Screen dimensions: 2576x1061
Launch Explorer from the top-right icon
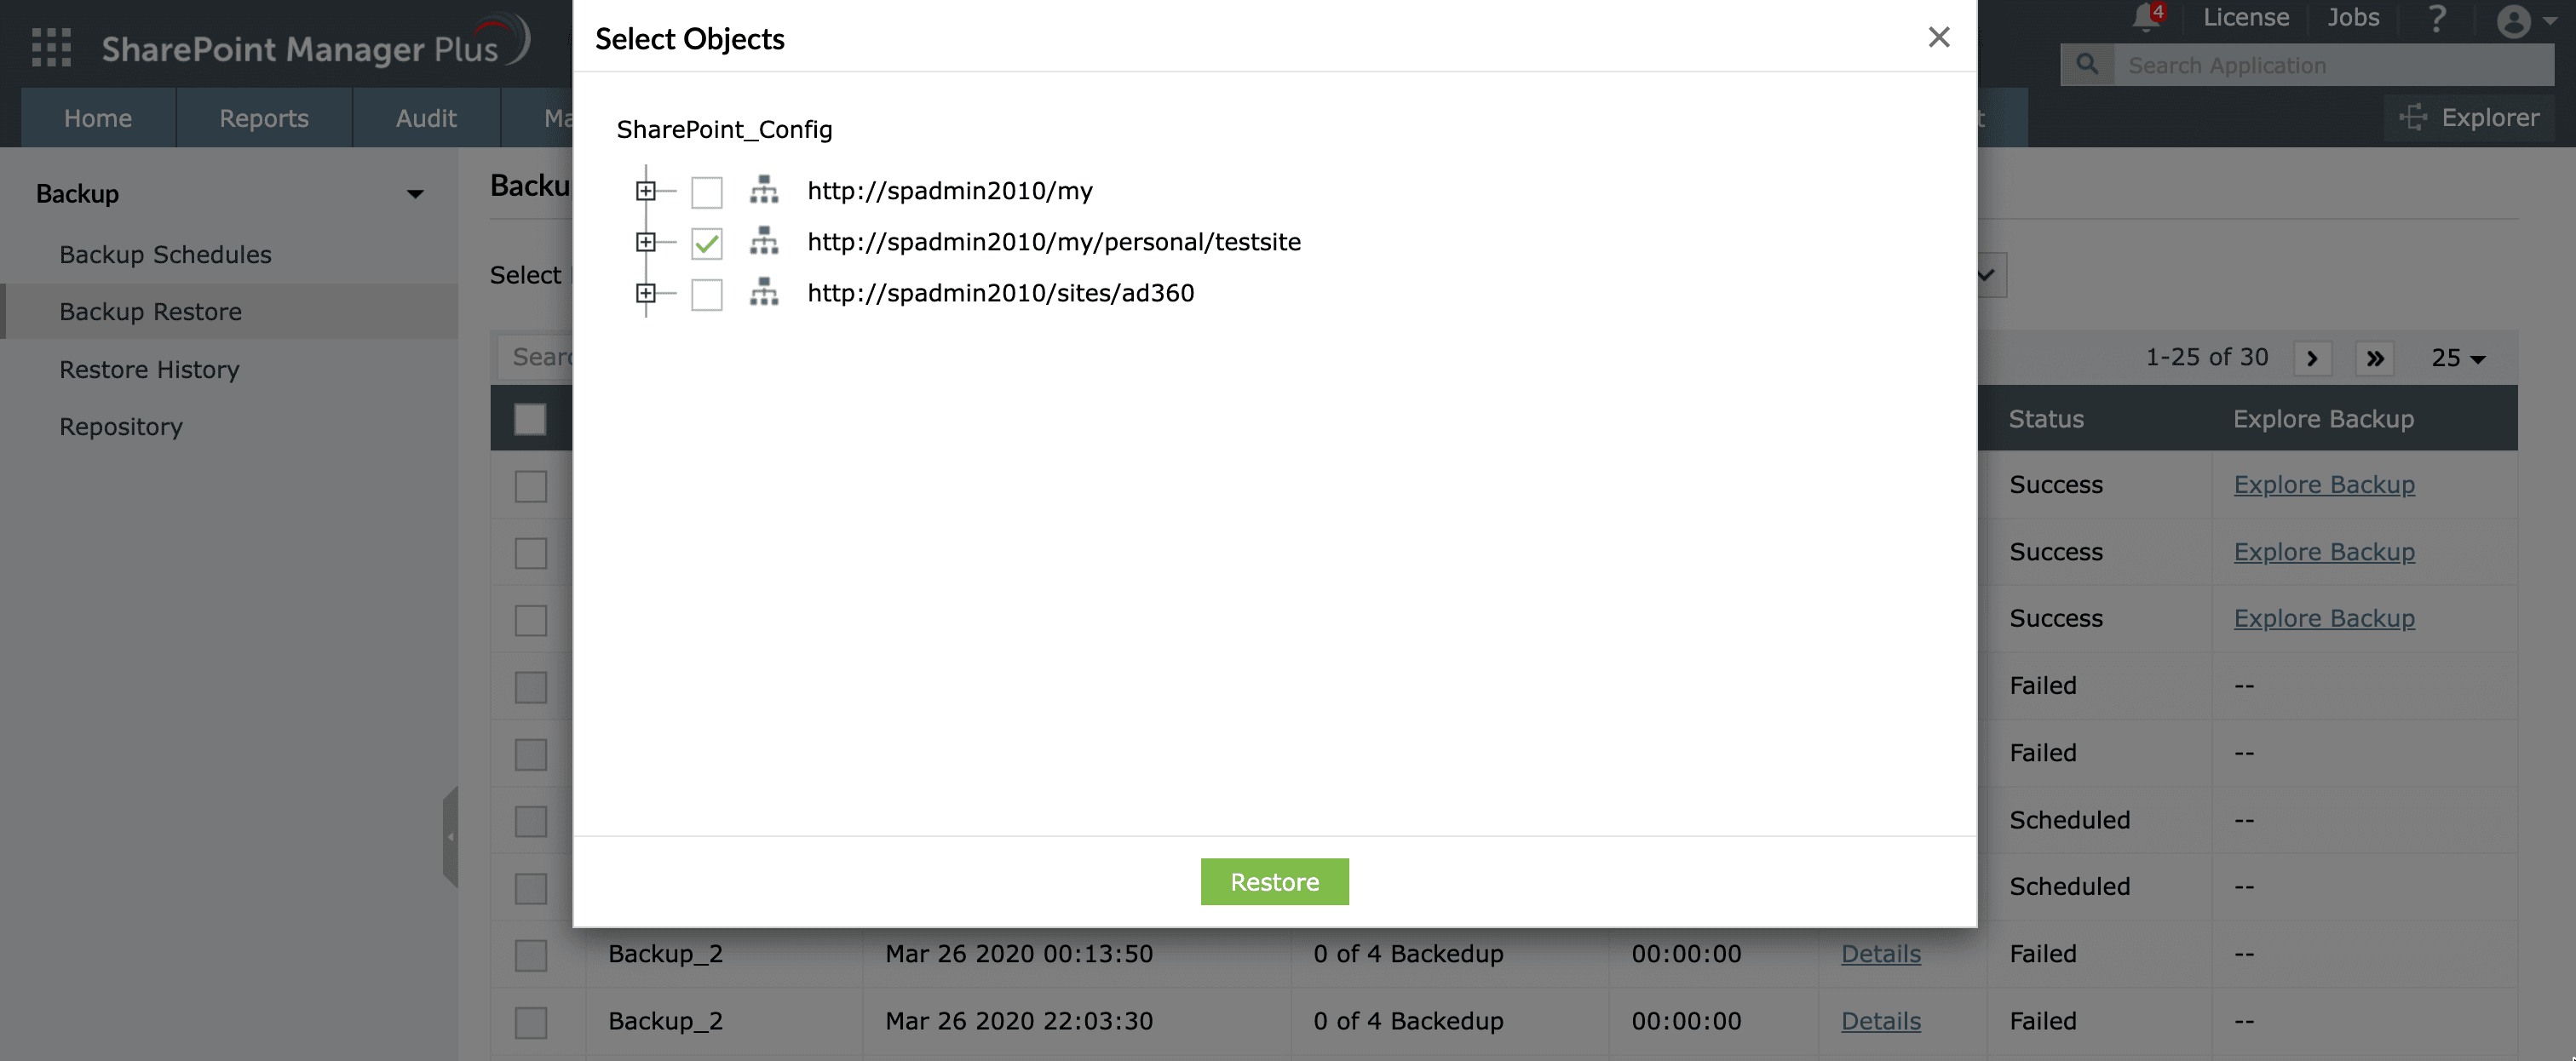(x=2413, y=117)
